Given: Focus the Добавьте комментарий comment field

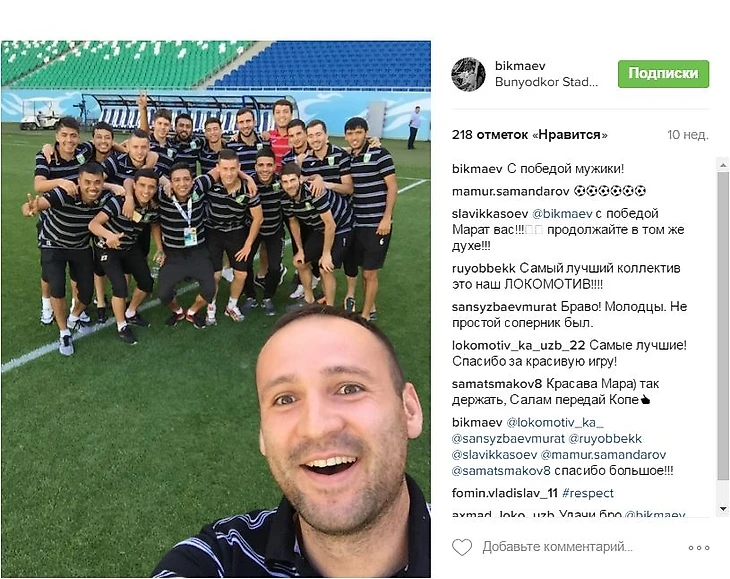Looking at the screenshot, I should click(557, 546).
